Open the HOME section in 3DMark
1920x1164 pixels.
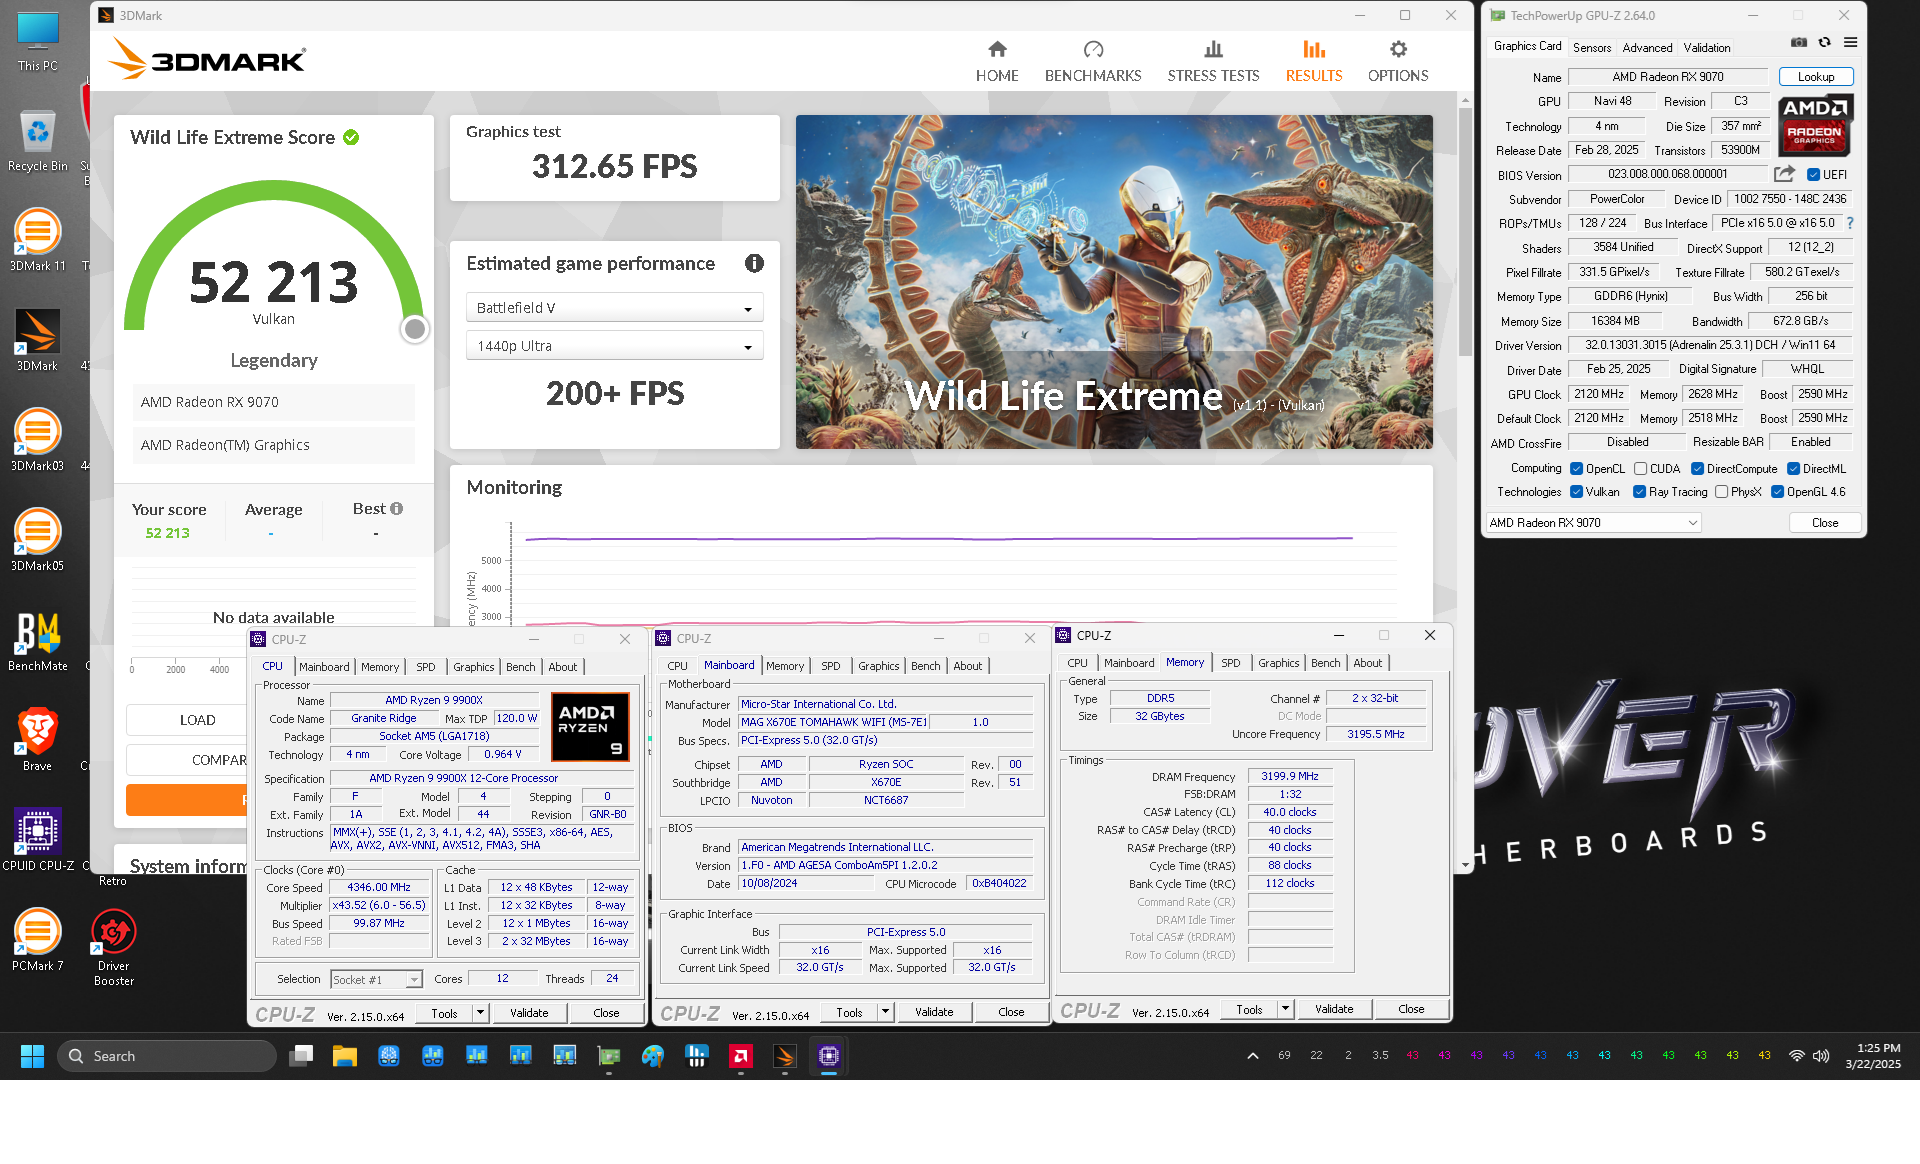coord(997,62)
